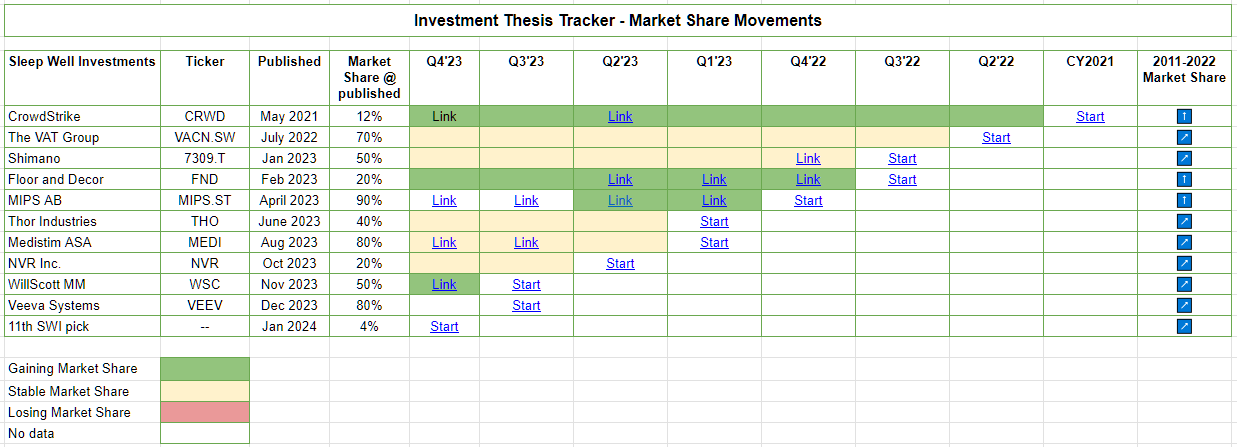
Task: Open MIPS AB Q4'22 Start link
Action: [808, 200]
